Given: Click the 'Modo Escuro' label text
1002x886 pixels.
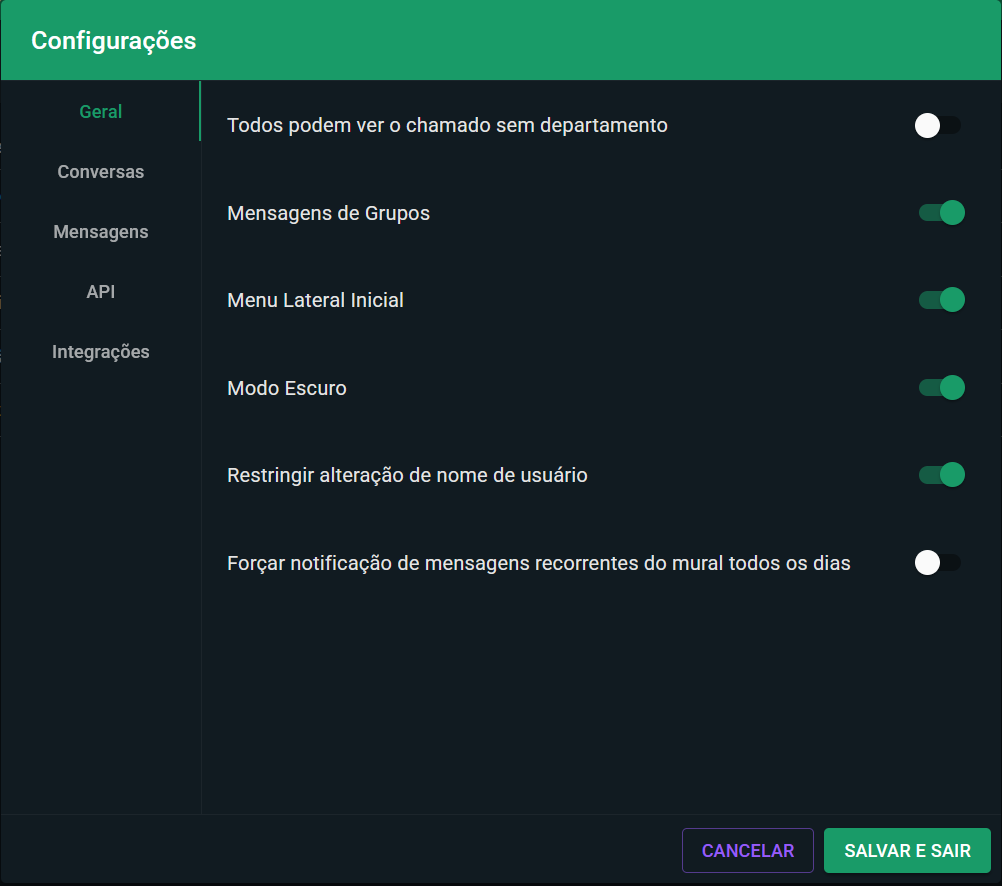Looking at the screenshot, I should click(287, 388).
